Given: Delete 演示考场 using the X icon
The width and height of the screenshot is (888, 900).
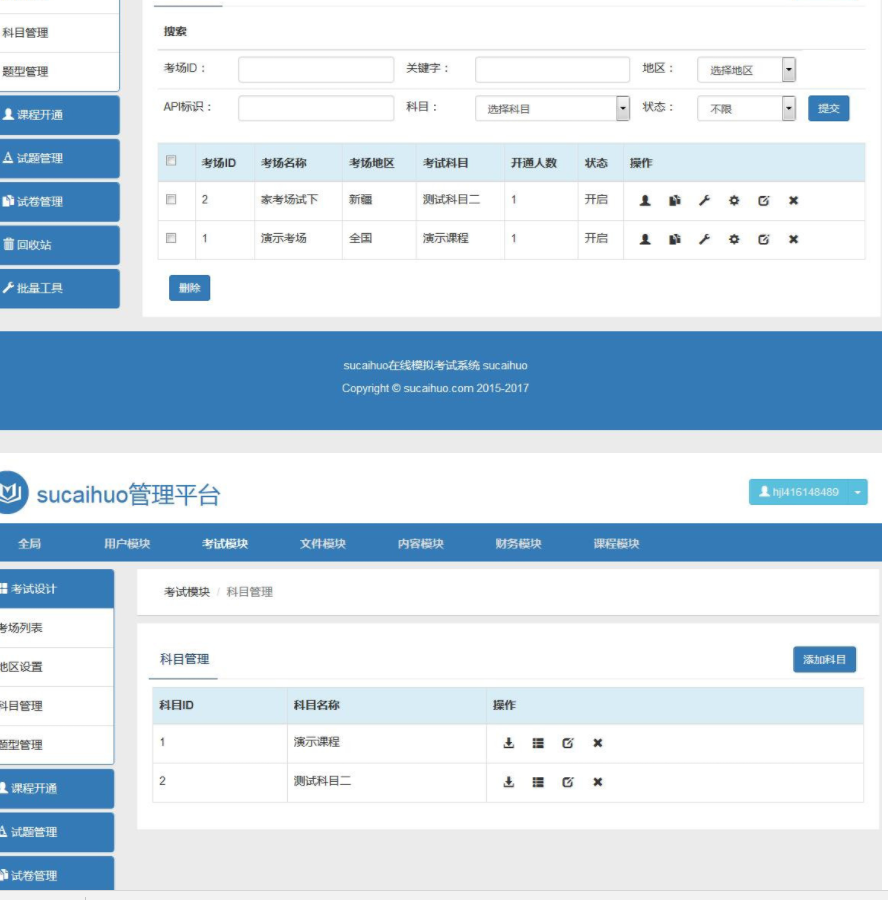Looking at the screenshot, I should tap(793, 239).
